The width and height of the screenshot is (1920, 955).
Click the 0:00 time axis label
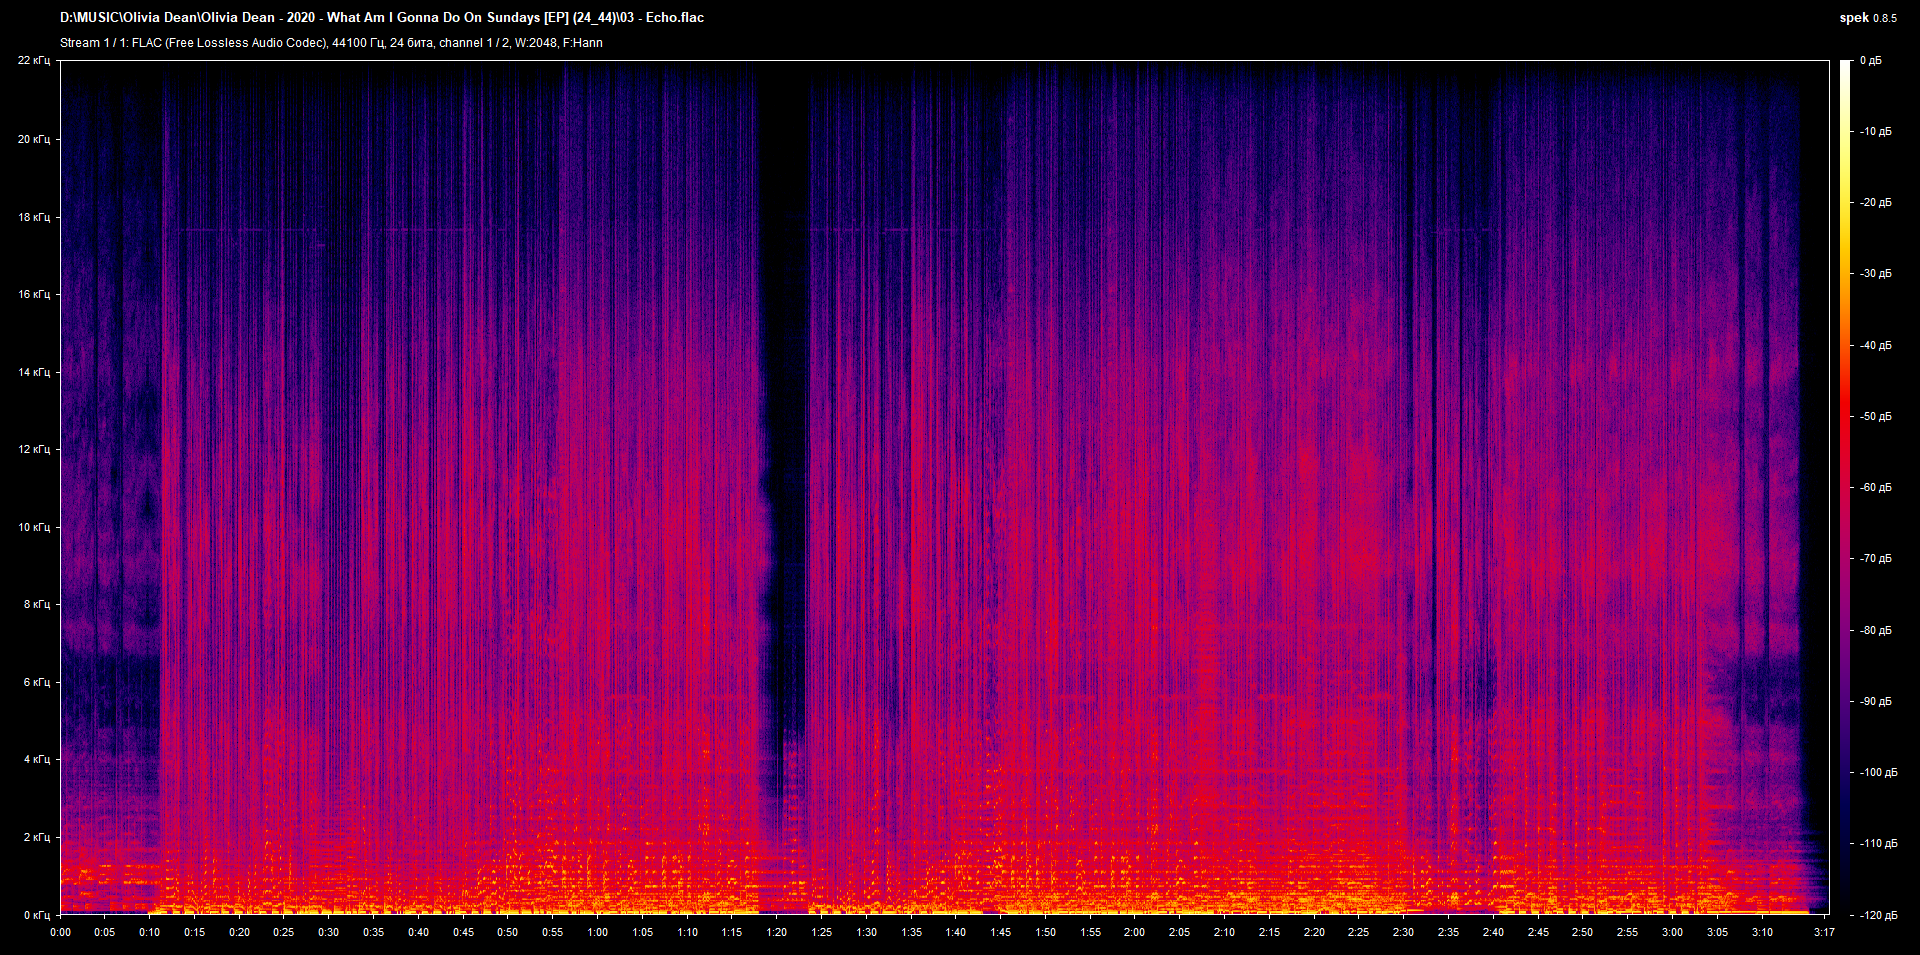pyautogui.click(x=61, y=933)
